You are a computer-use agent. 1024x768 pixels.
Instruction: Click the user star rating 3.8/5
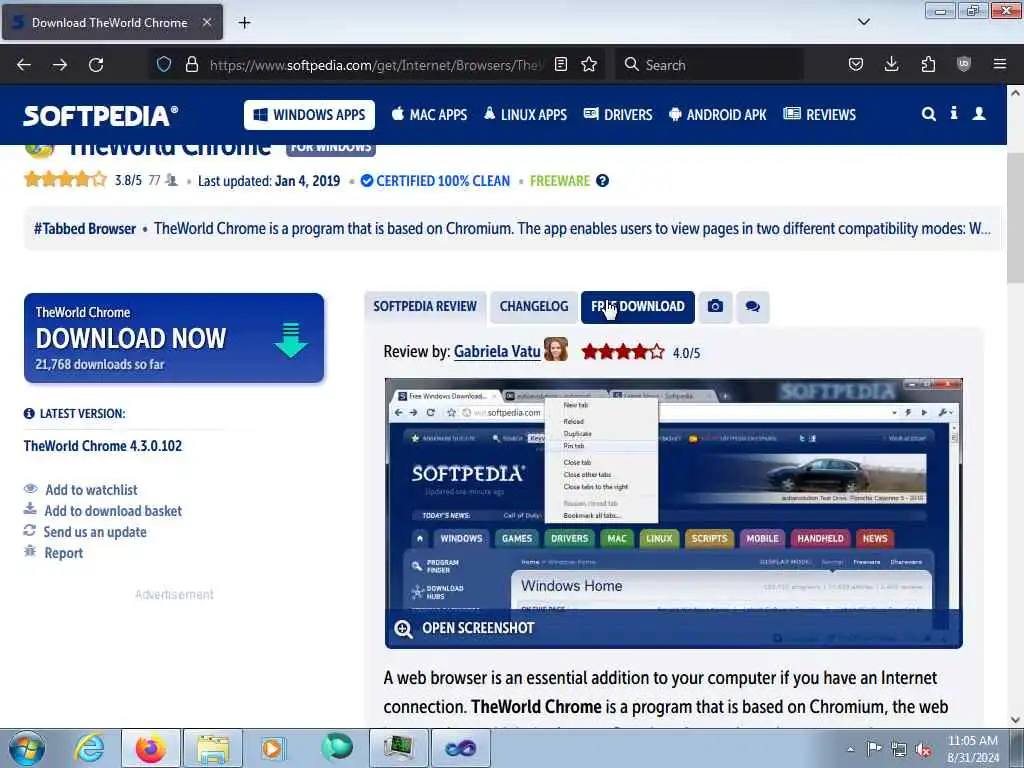(65, 180)
